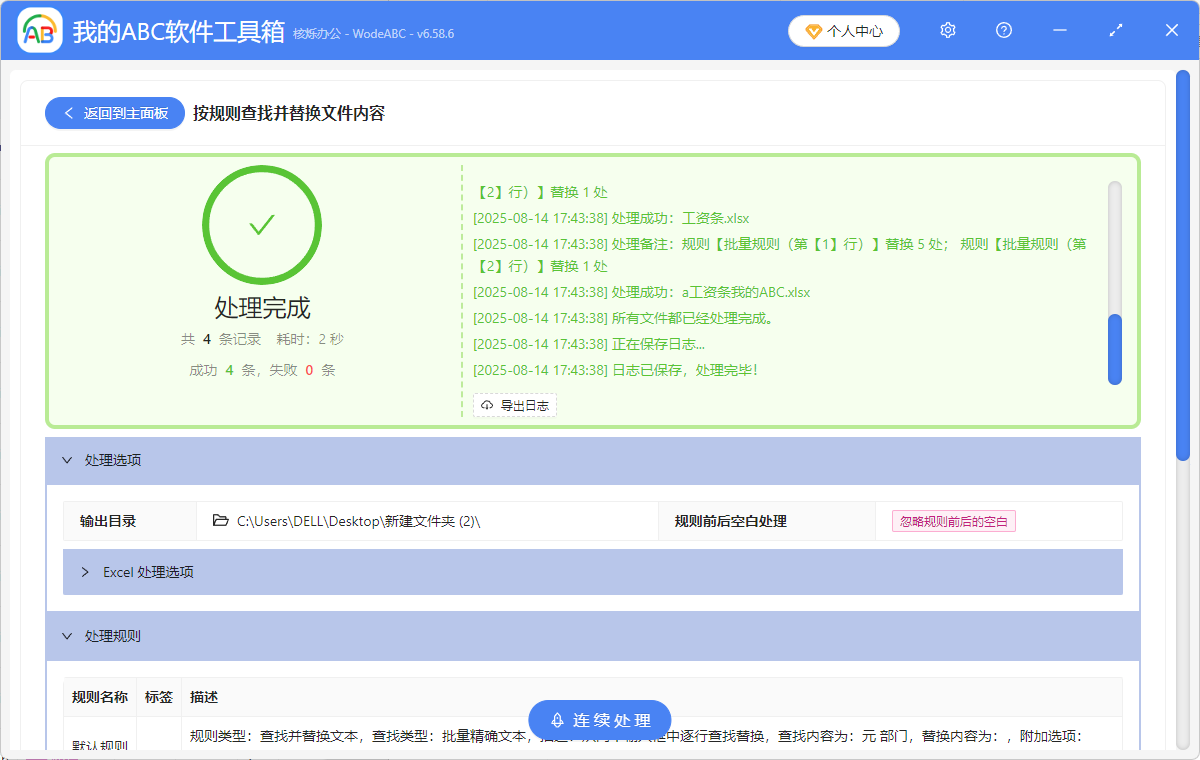Click the green checkmark completion circle

[x=262, y=224]
